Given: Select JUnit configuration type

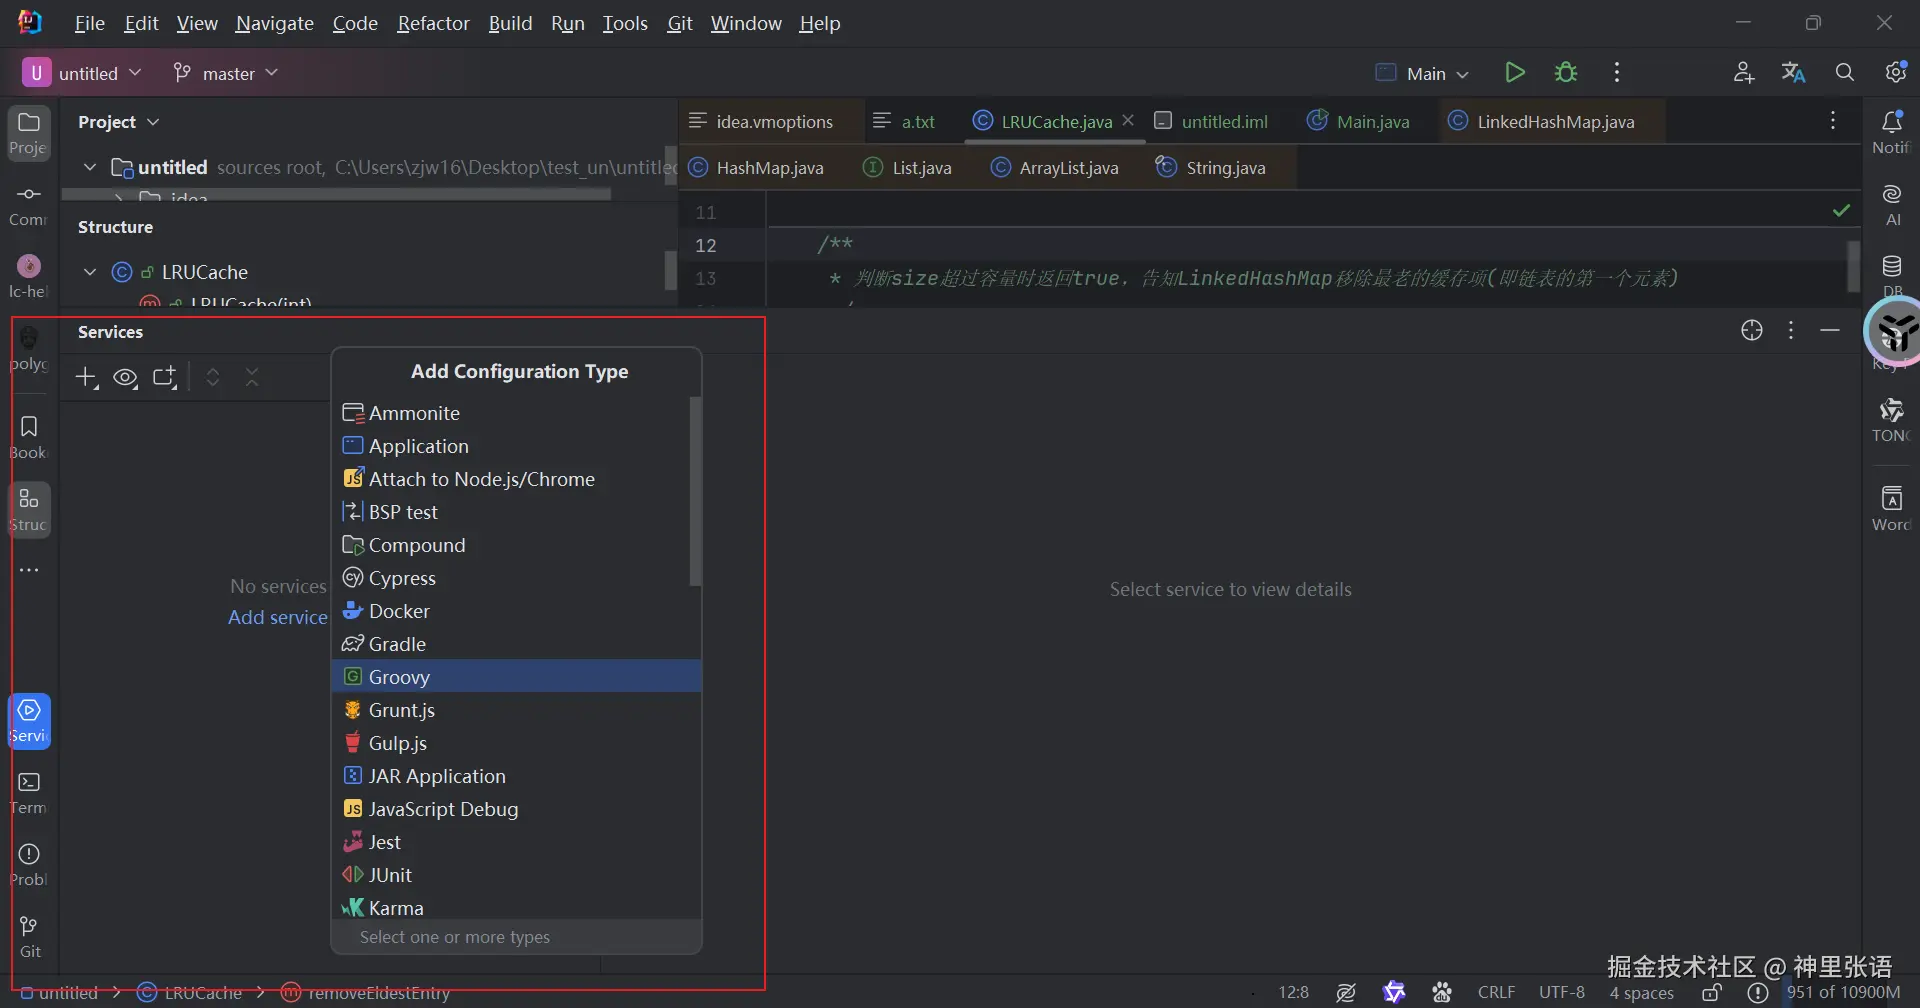Looking at the screenshot, I should (516, 875).
